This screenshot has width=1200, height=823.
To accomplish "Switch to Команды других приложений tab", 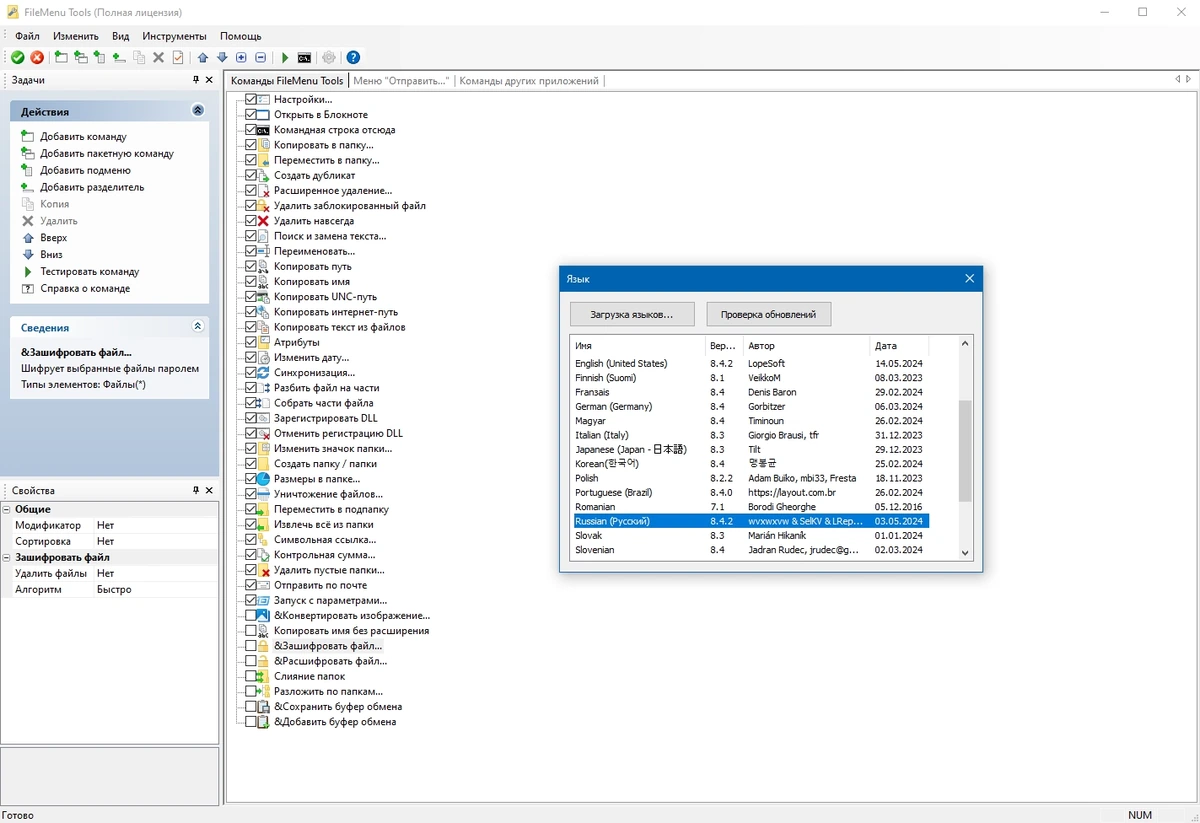I will pos(529,81).
